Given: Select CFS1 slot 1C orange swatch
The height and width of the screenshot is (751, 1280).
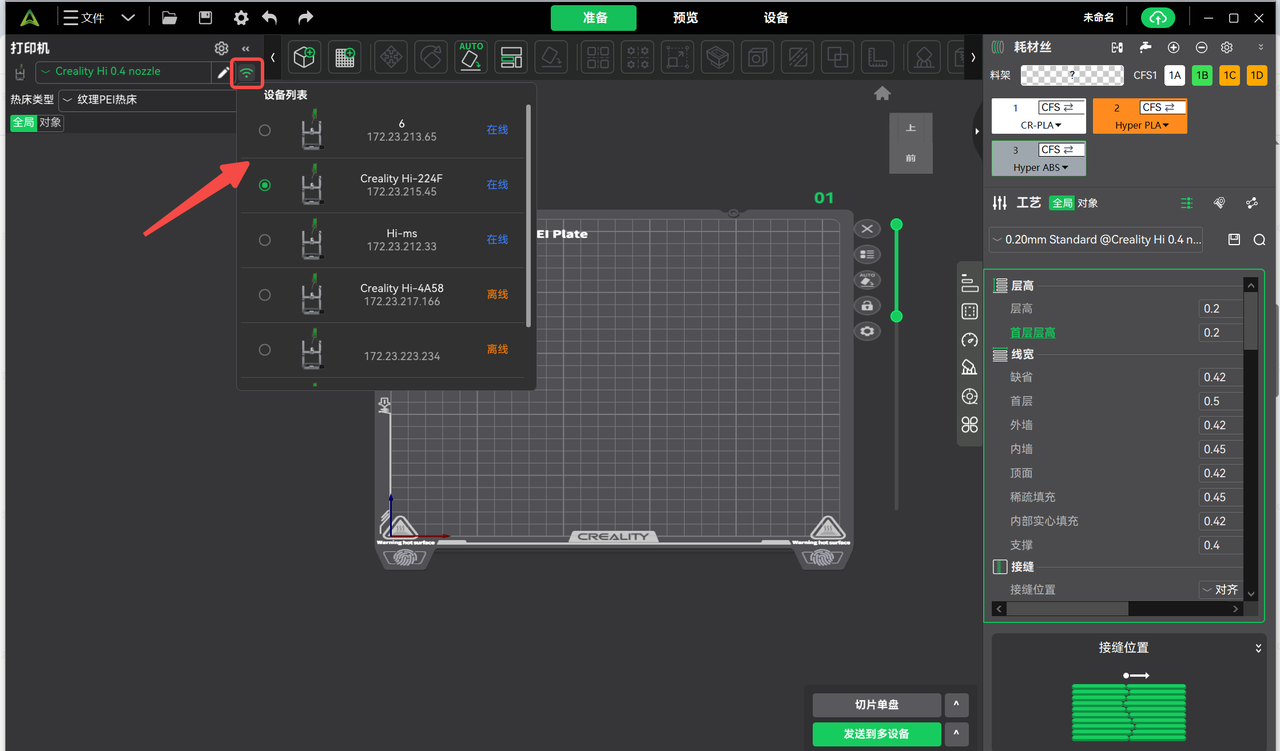Looking at the screenshot, I should coord(1229,75).
